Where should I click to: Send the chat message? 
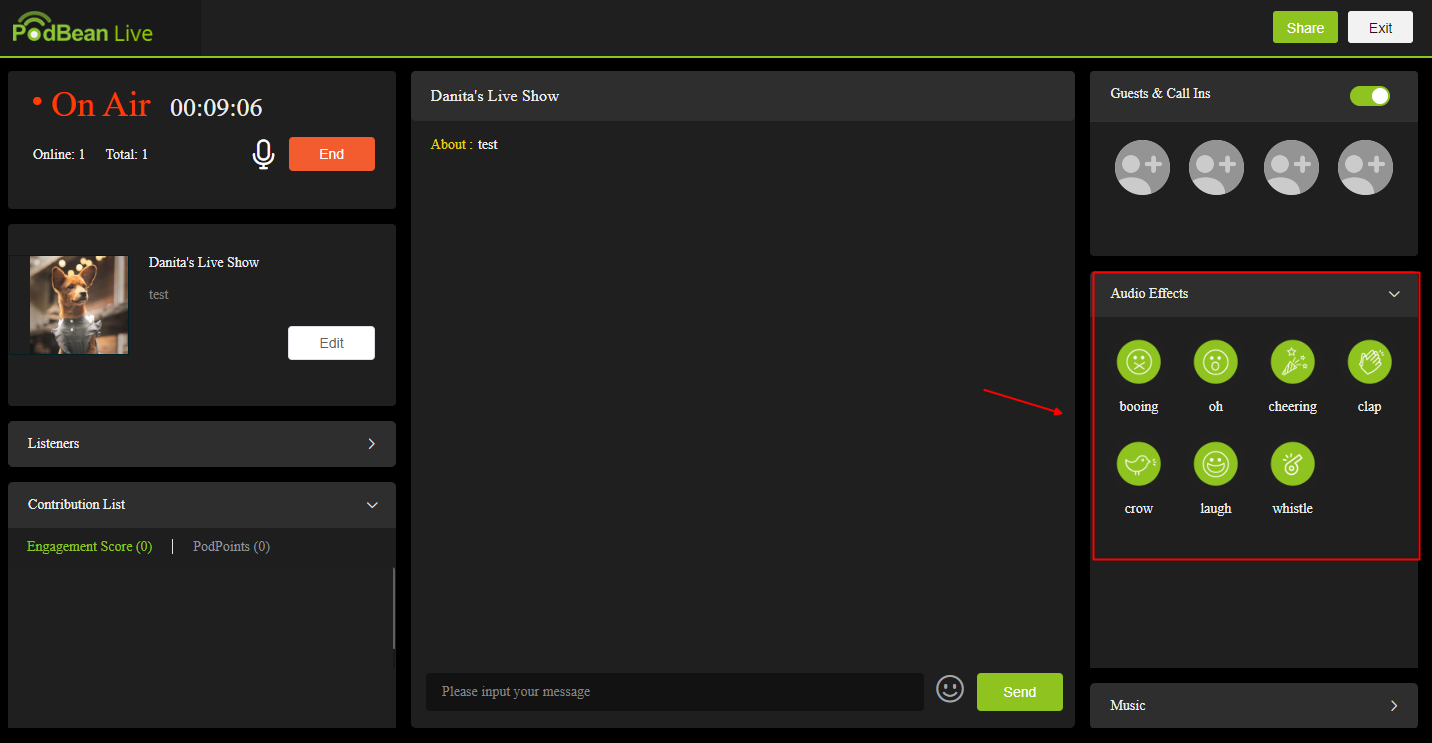point(1019,692)
